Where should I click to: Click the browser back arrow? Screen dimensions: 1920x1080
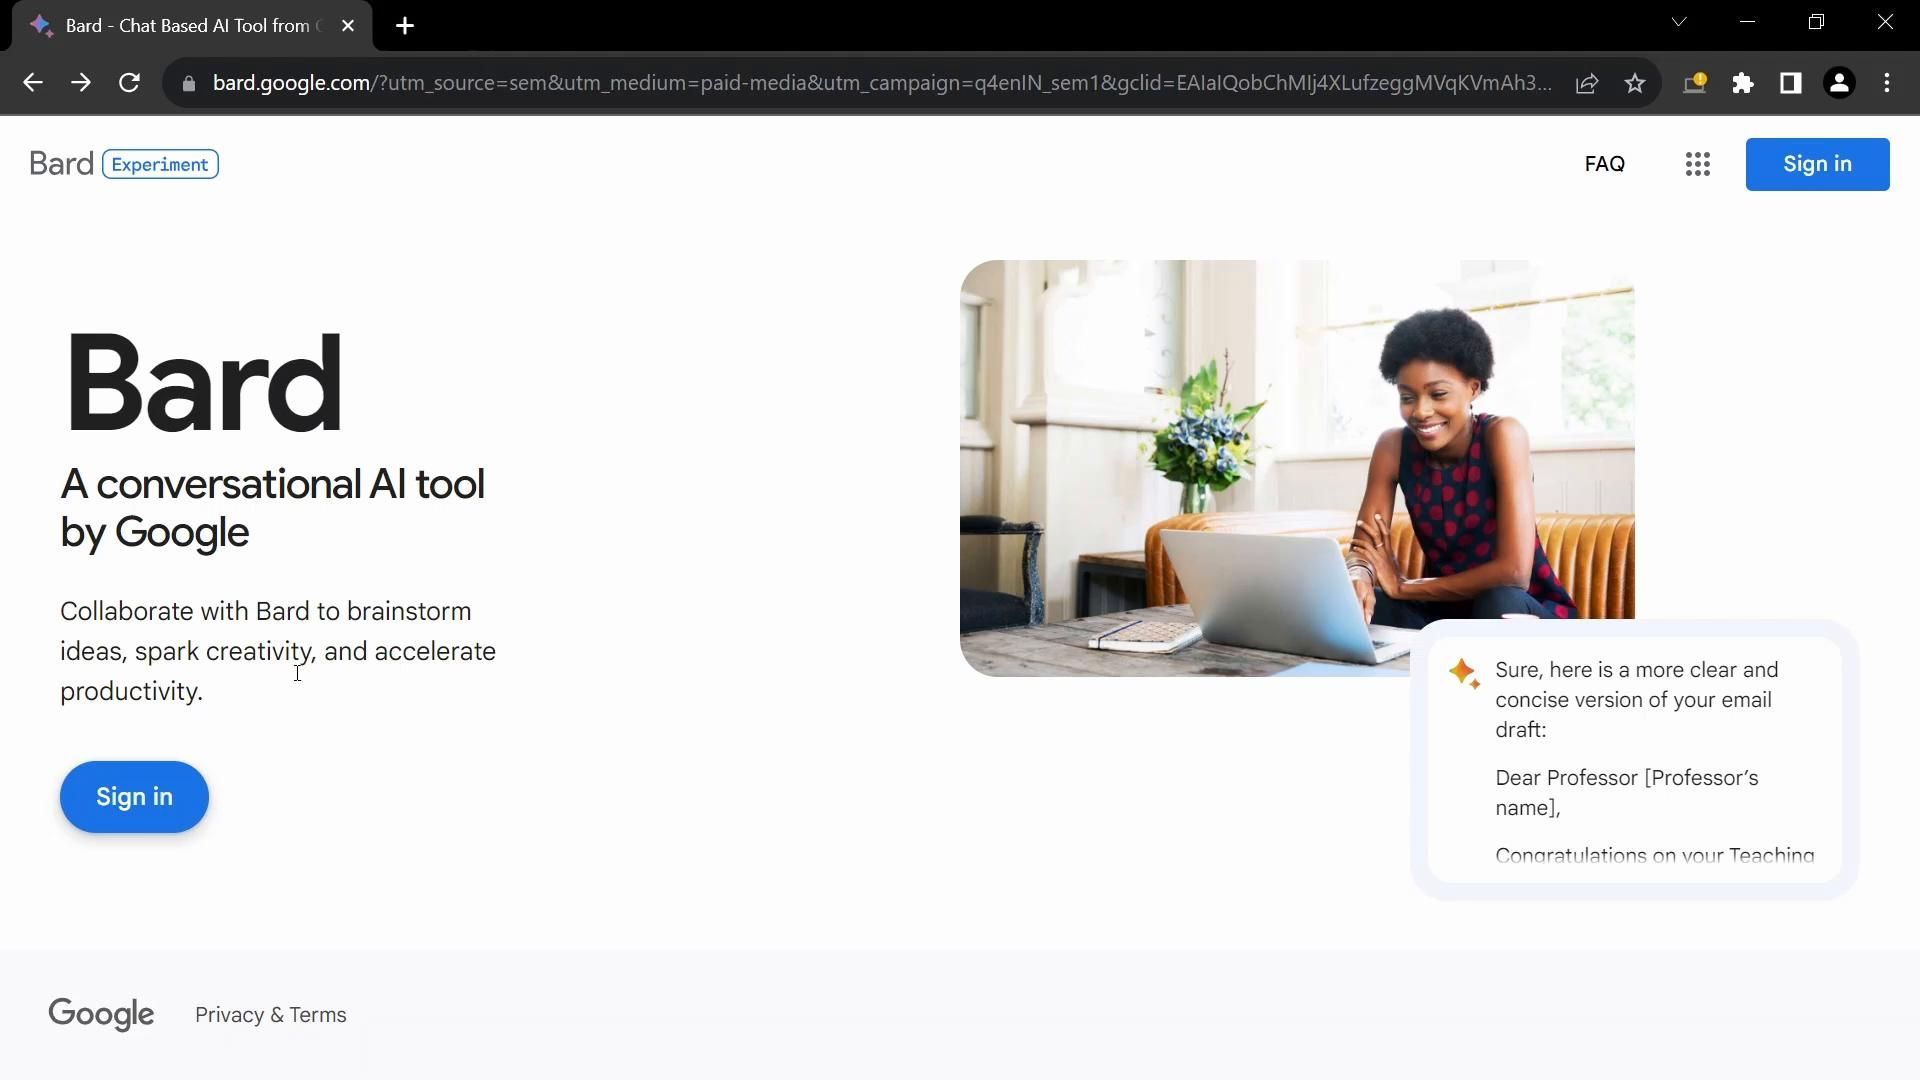pyautogui.click(x=33, y=83)
